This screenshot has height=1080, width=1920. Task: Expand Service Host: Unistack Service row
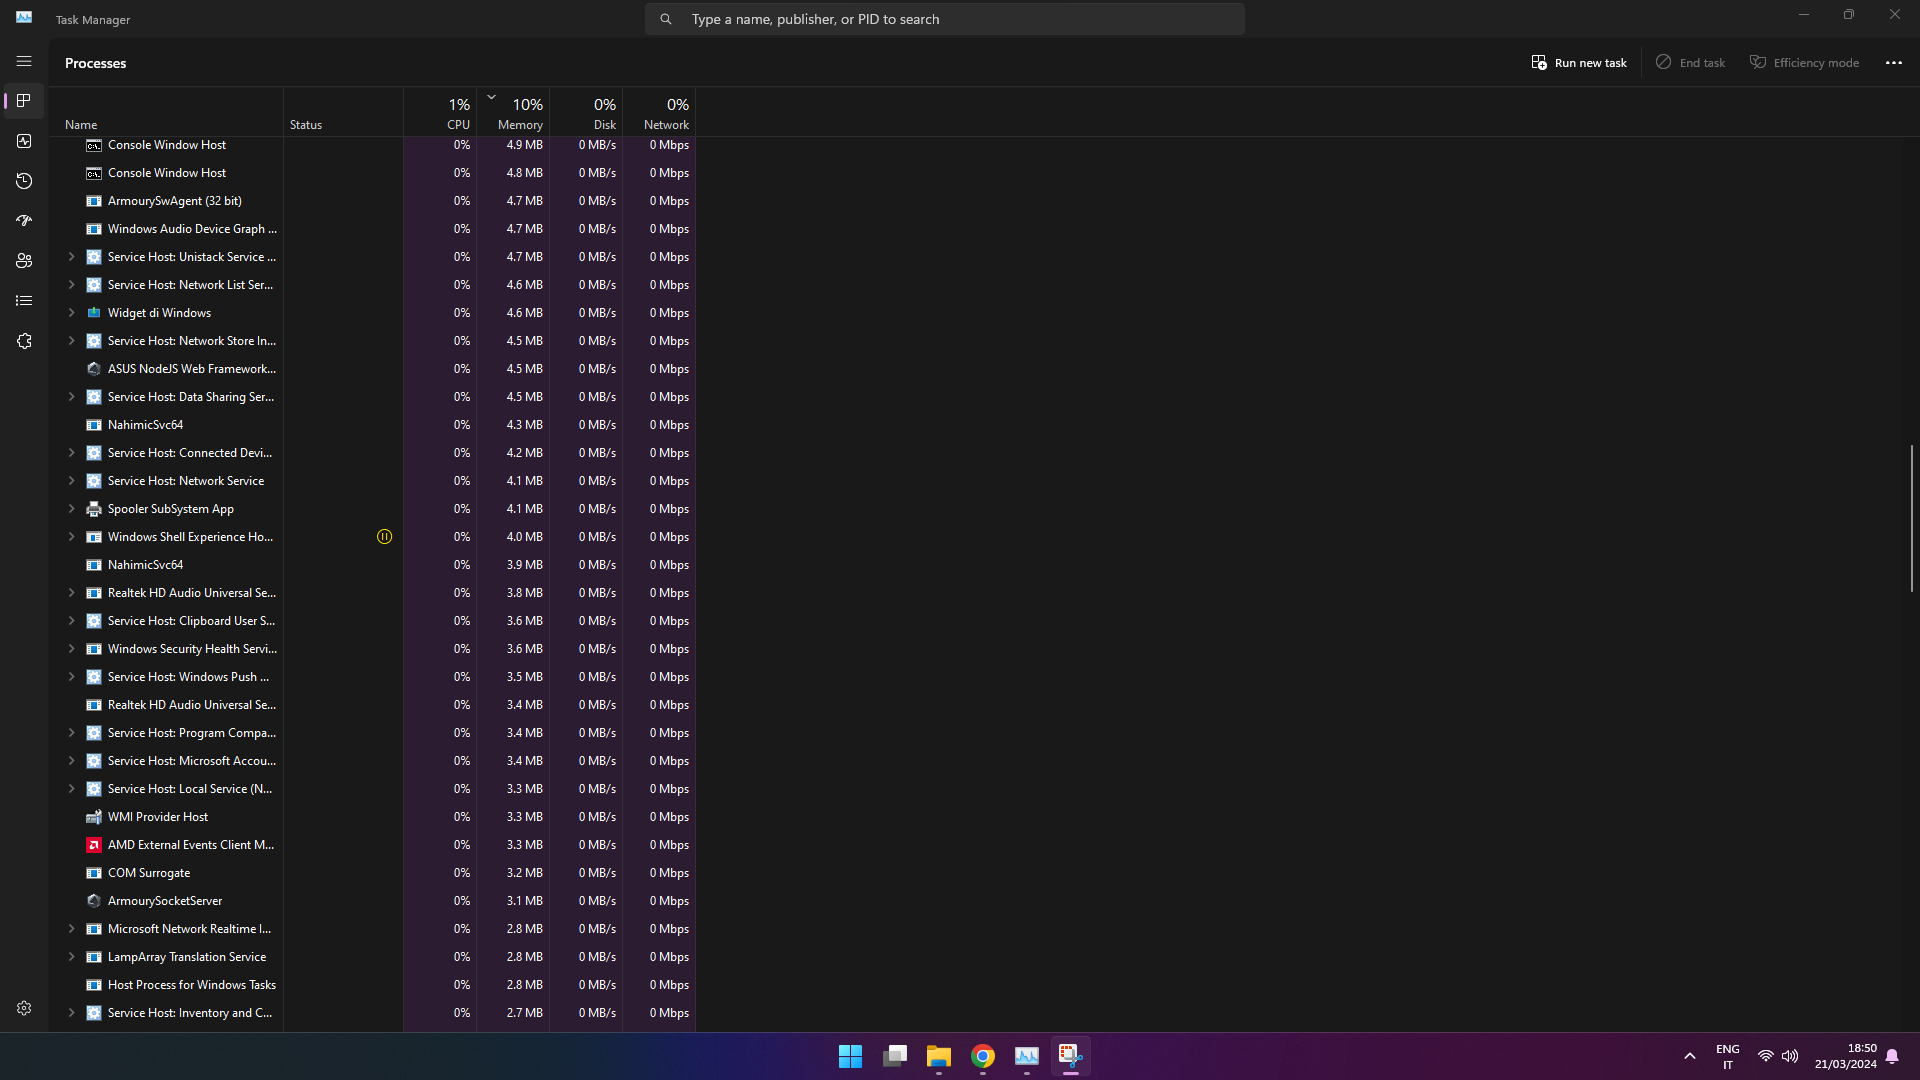coord(71,257)
